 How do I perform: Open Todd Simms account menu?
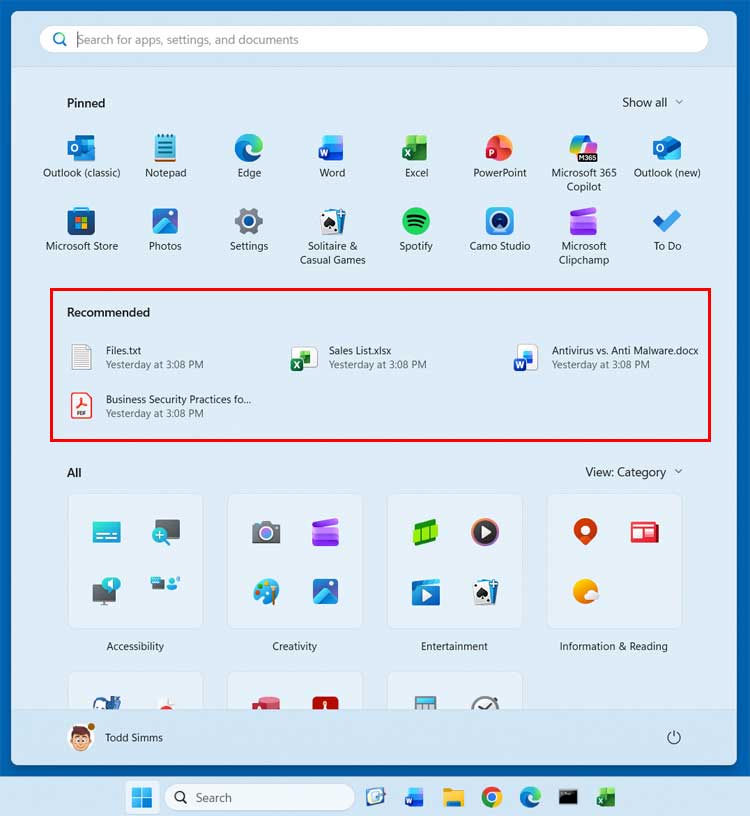click(116, 737)
